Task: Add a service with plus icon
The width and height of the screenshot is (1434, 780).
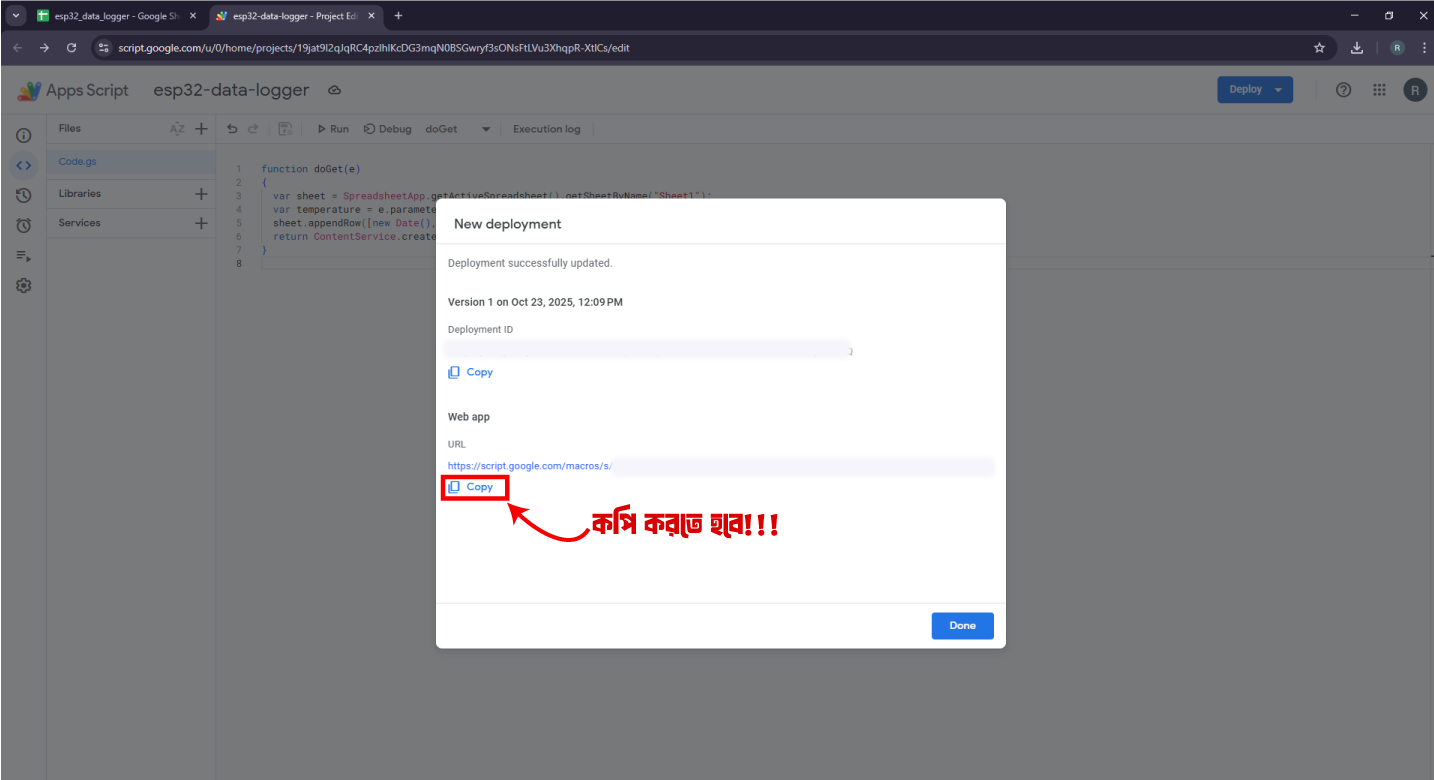Action: (201, 223)
